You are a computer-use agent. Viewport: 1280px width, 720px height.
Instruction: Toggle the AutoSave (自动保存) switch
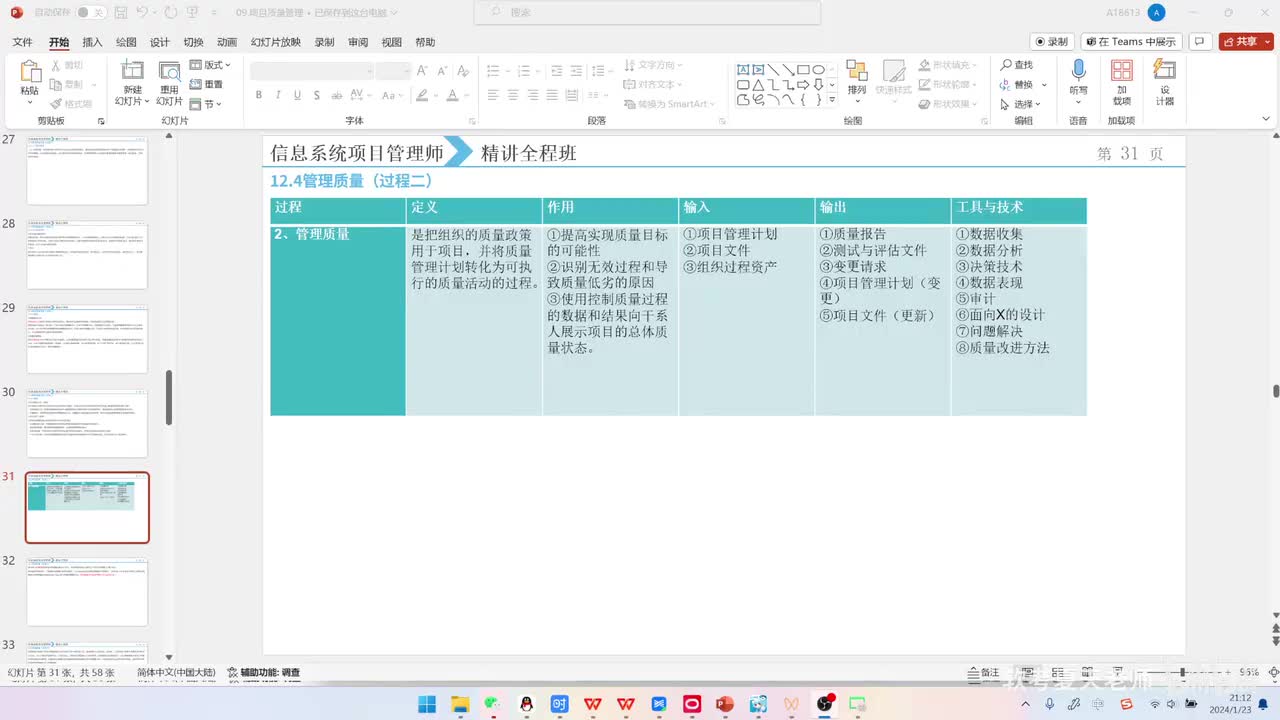pyautogui.click(x=91, y=12)
